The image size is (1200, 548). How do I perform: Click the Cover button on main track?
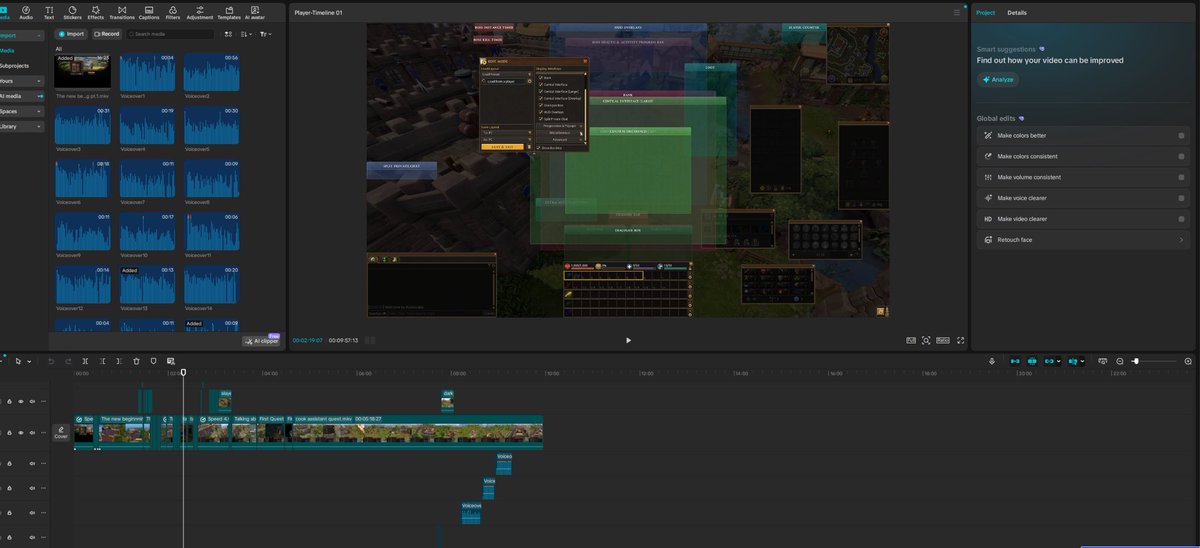(x=61, y=433)
